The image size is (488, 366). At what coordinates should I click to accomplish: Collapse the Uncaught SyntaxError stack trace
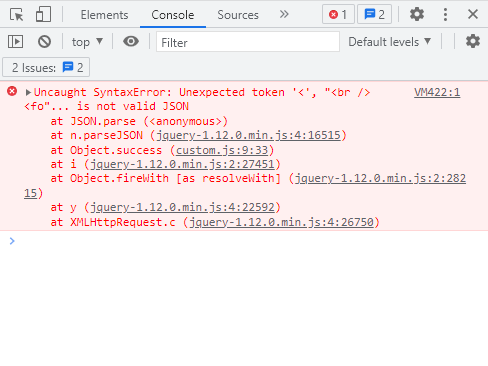tap(28, 92)
